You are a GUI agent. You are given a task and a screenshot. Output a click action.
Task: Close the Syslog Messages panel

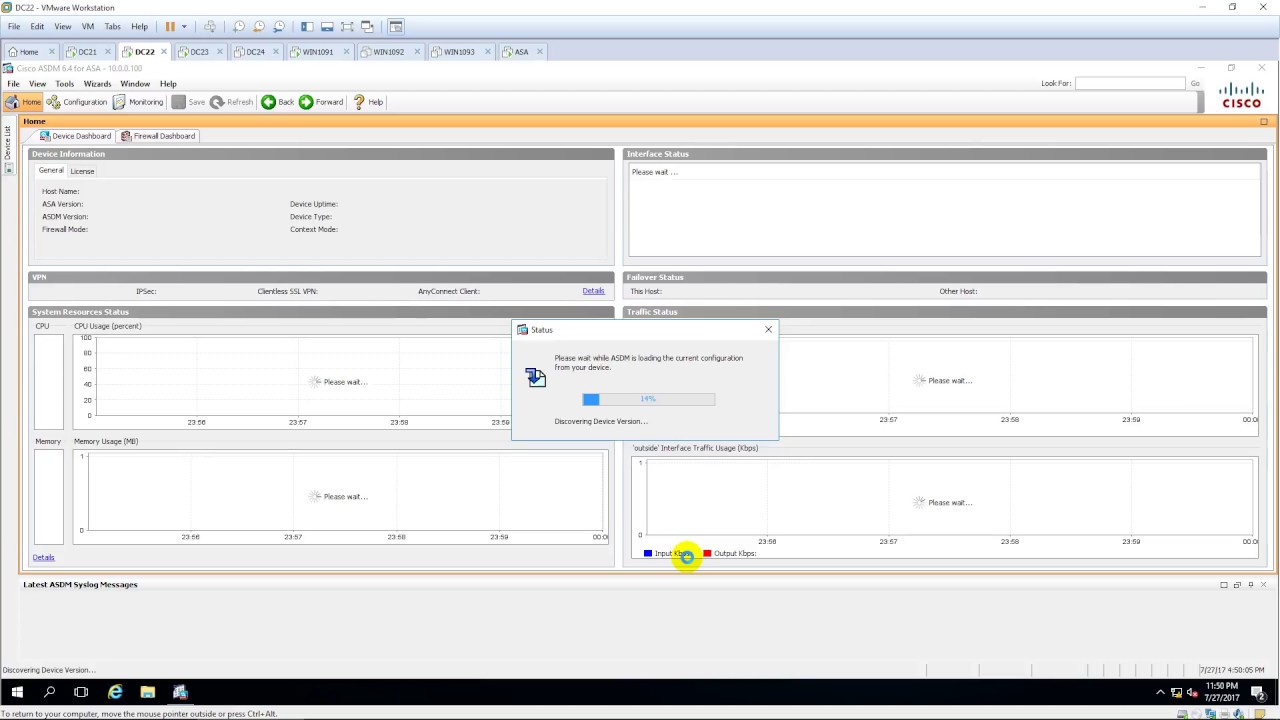1263,585
